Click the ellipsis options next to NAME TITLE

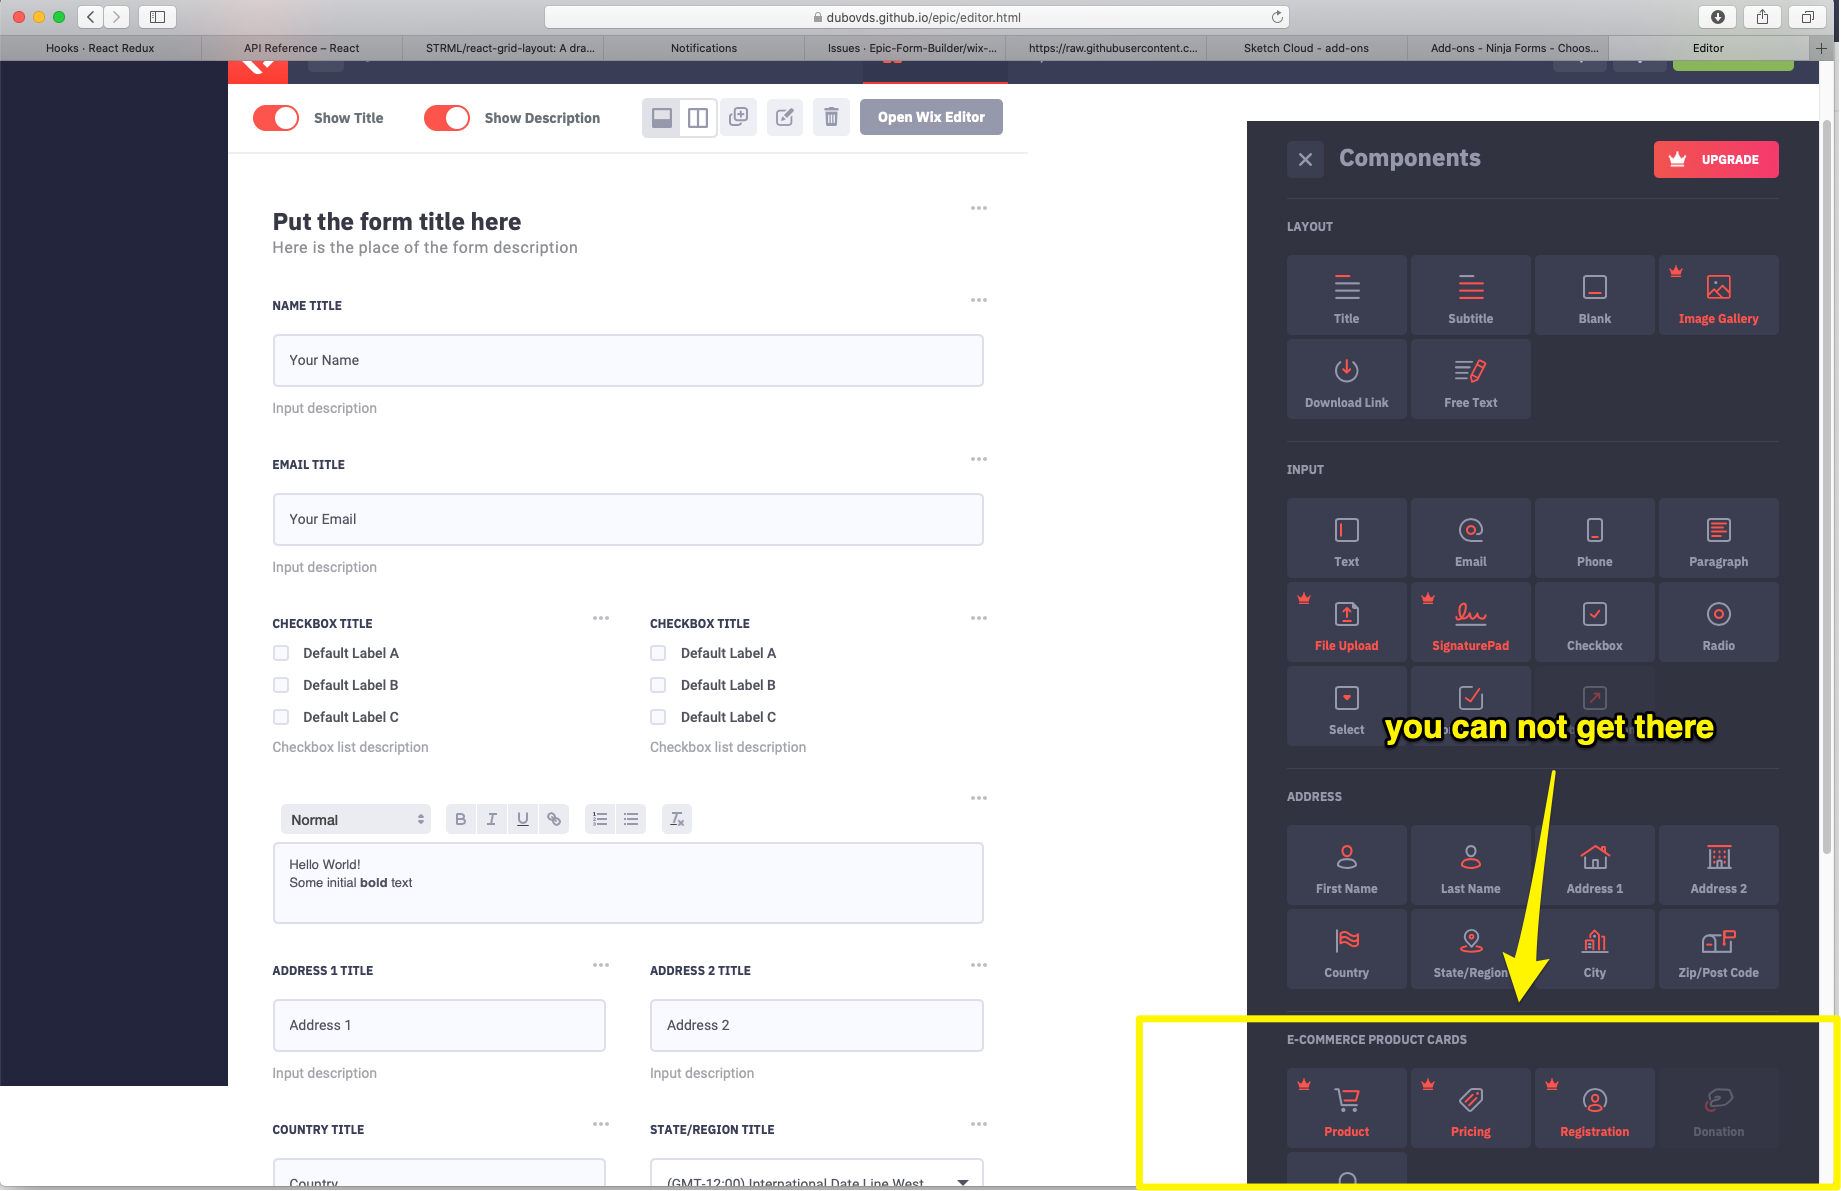pyautogui.click(x=978, y=300)
